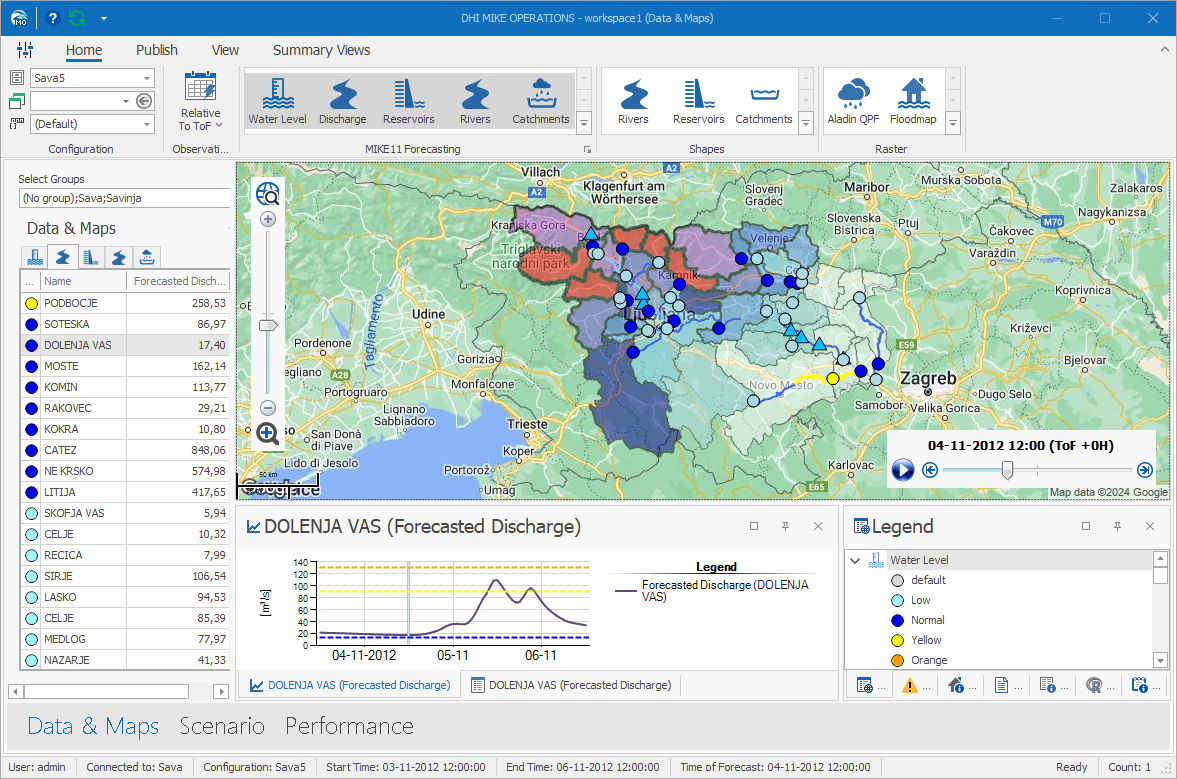Click the map magnifier zoom-in tool

click(267, 434)
